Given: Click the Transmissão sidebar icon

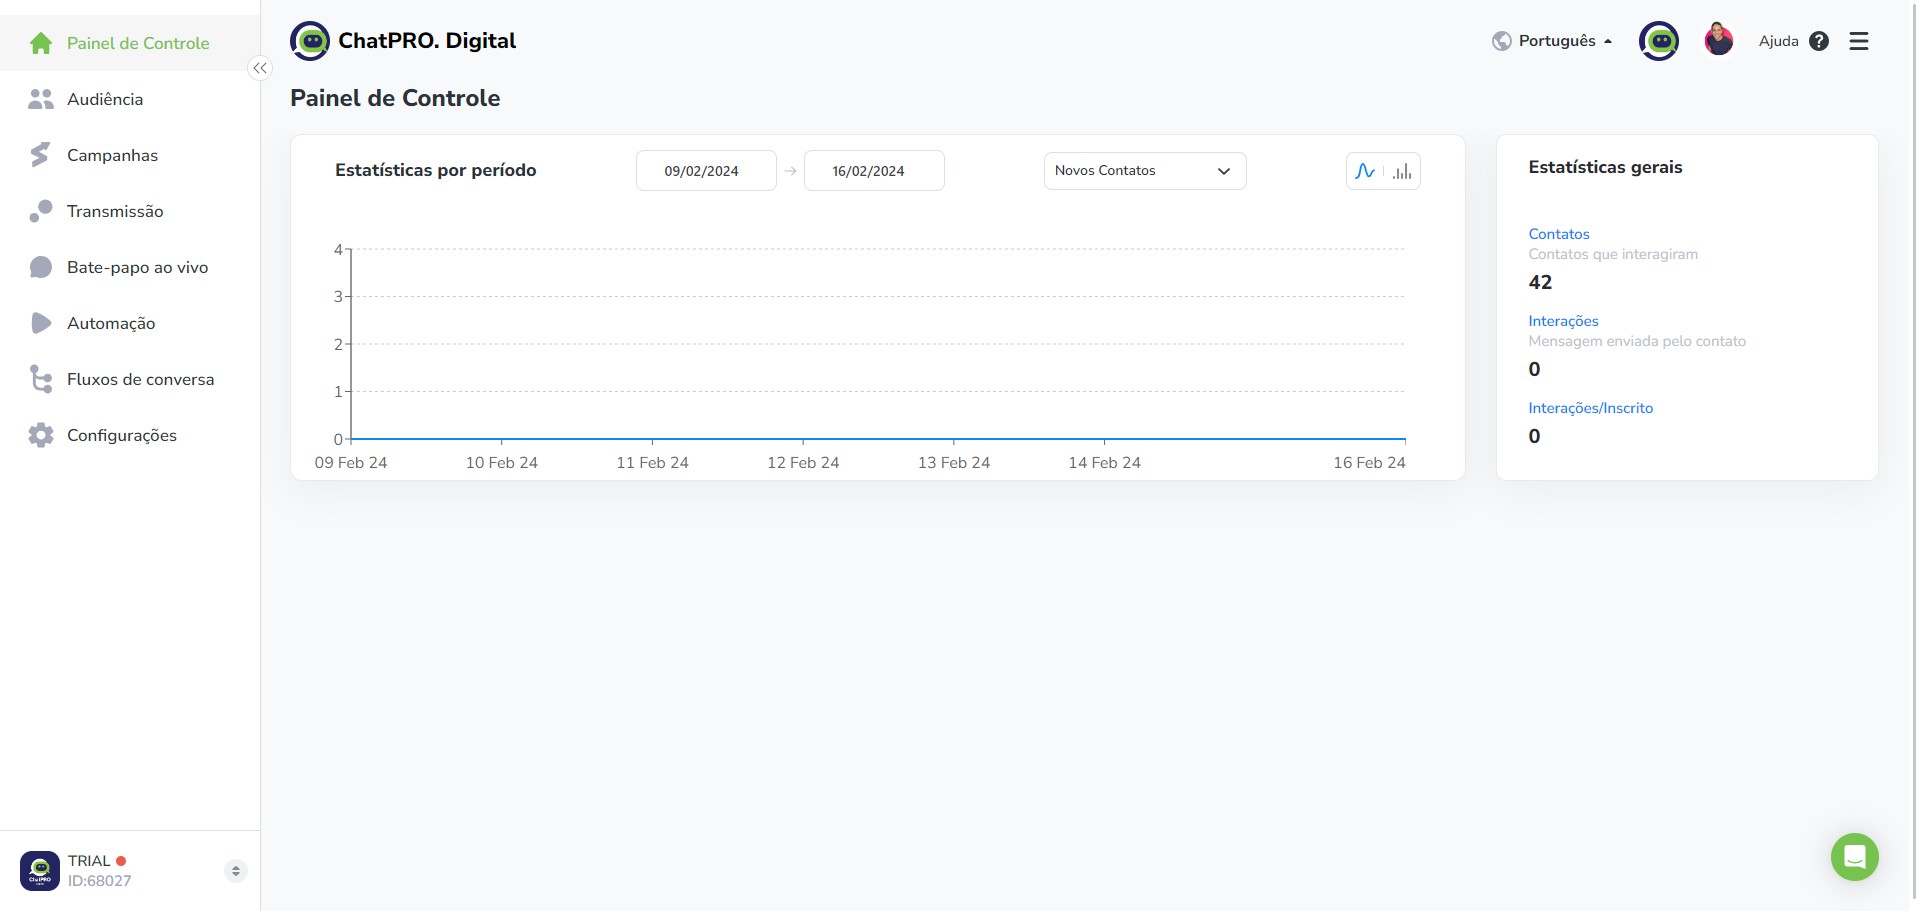Looking at the screenshot, I should (x=41, y=211).
